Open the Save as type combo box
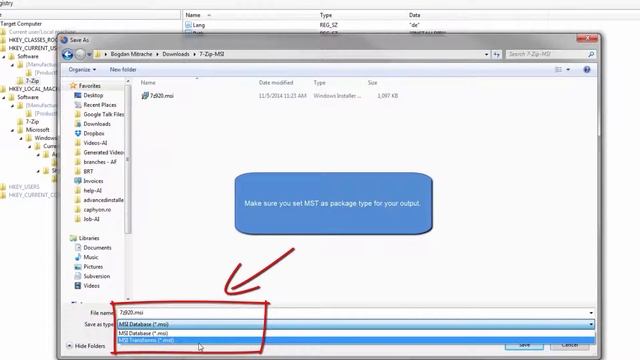The height and width of the screenshot is (360, 640). pyautogui.click(x=356, y=324)
